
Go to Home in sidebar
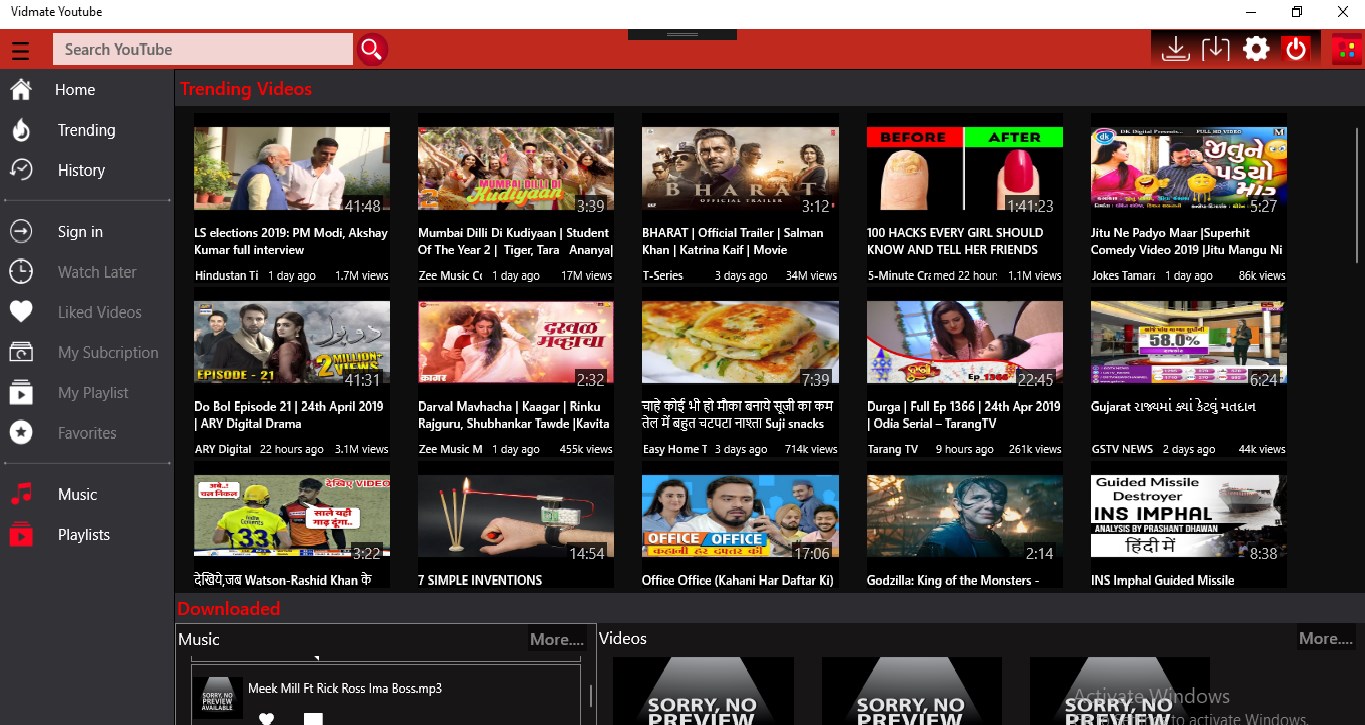point(75,90)
